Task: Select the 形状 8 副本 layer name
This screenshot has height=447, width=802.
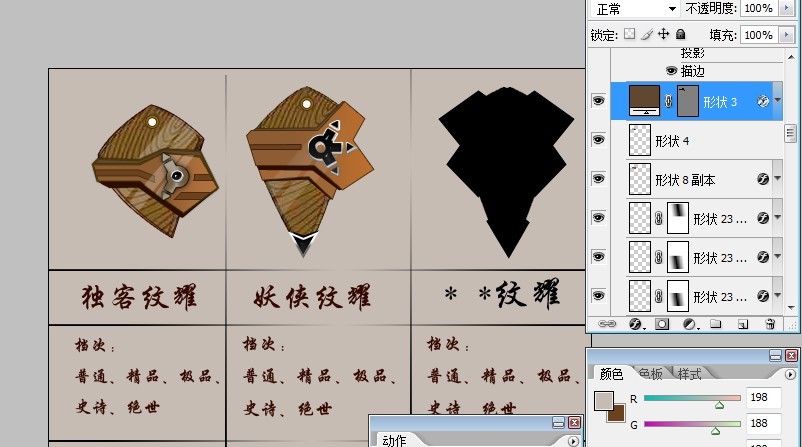Action: click(685, 180)
